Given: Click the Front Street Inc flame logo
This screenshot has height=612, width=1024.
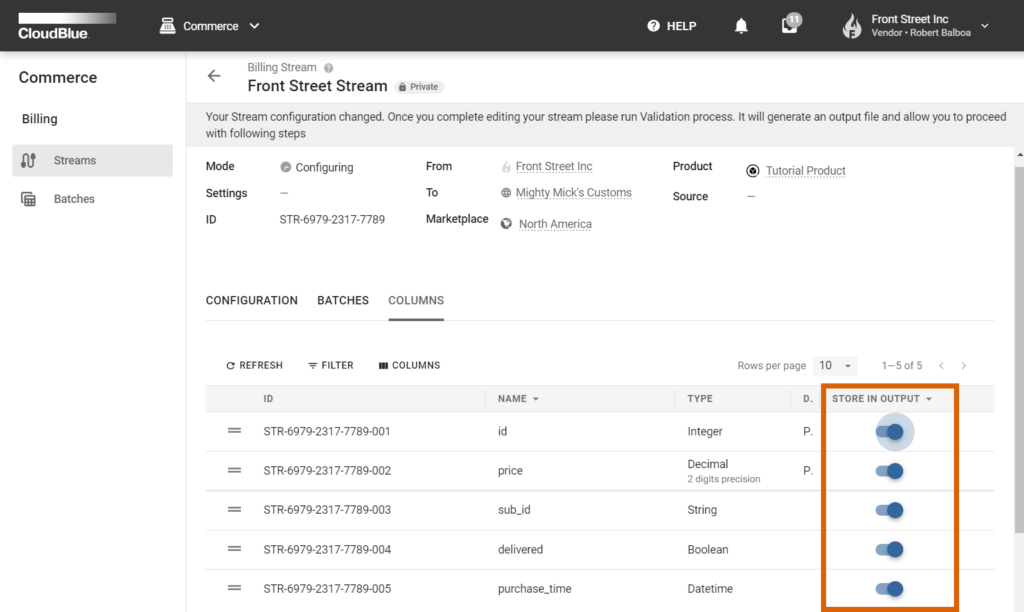Looking at the screenshot, I should point(852,26).
